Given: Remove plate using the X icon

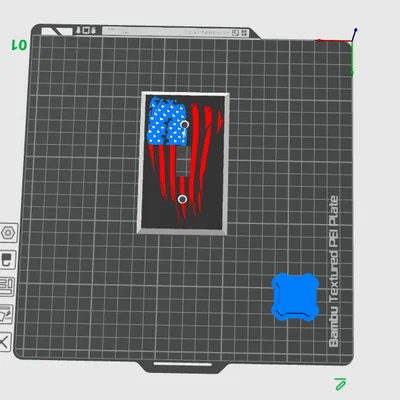Looking at the screenshot, I should pyautogui.click(x=5, y=342).
